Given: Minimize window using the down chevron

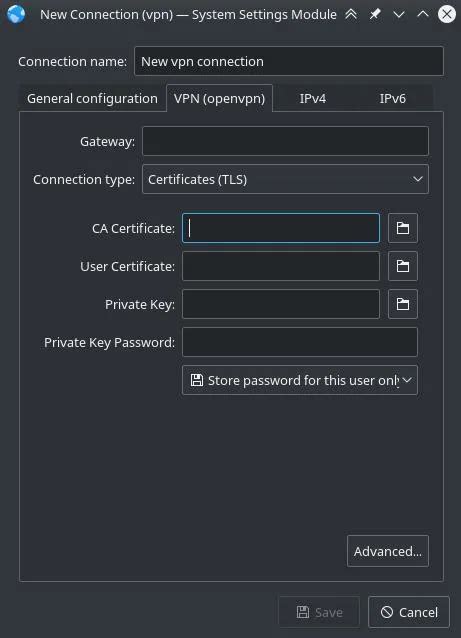Looking at the screenshot, I should [x=399, y=15].
